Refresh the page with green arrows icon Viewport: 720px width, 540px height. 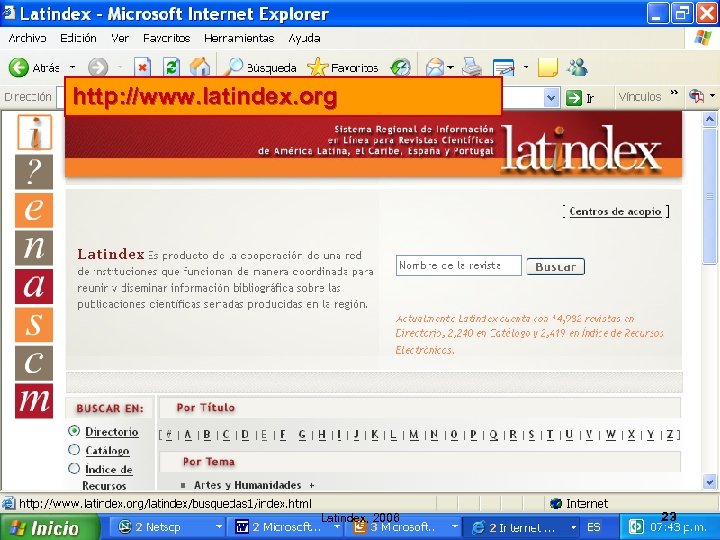[x=171, y=68]
